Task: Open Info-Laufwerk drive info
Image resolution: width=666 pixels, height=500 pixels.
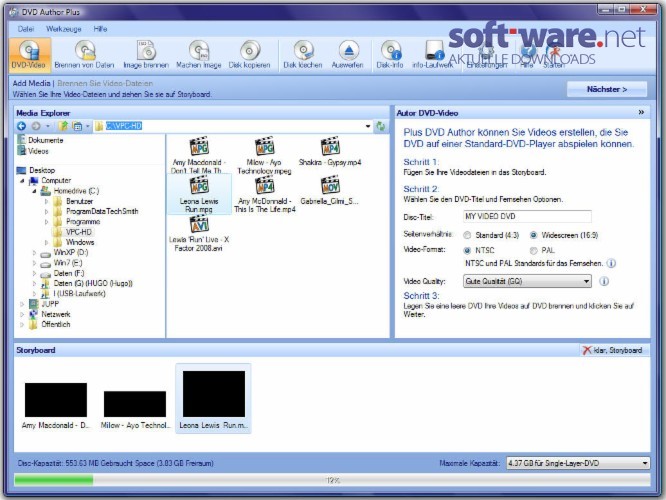Action: 432,54
